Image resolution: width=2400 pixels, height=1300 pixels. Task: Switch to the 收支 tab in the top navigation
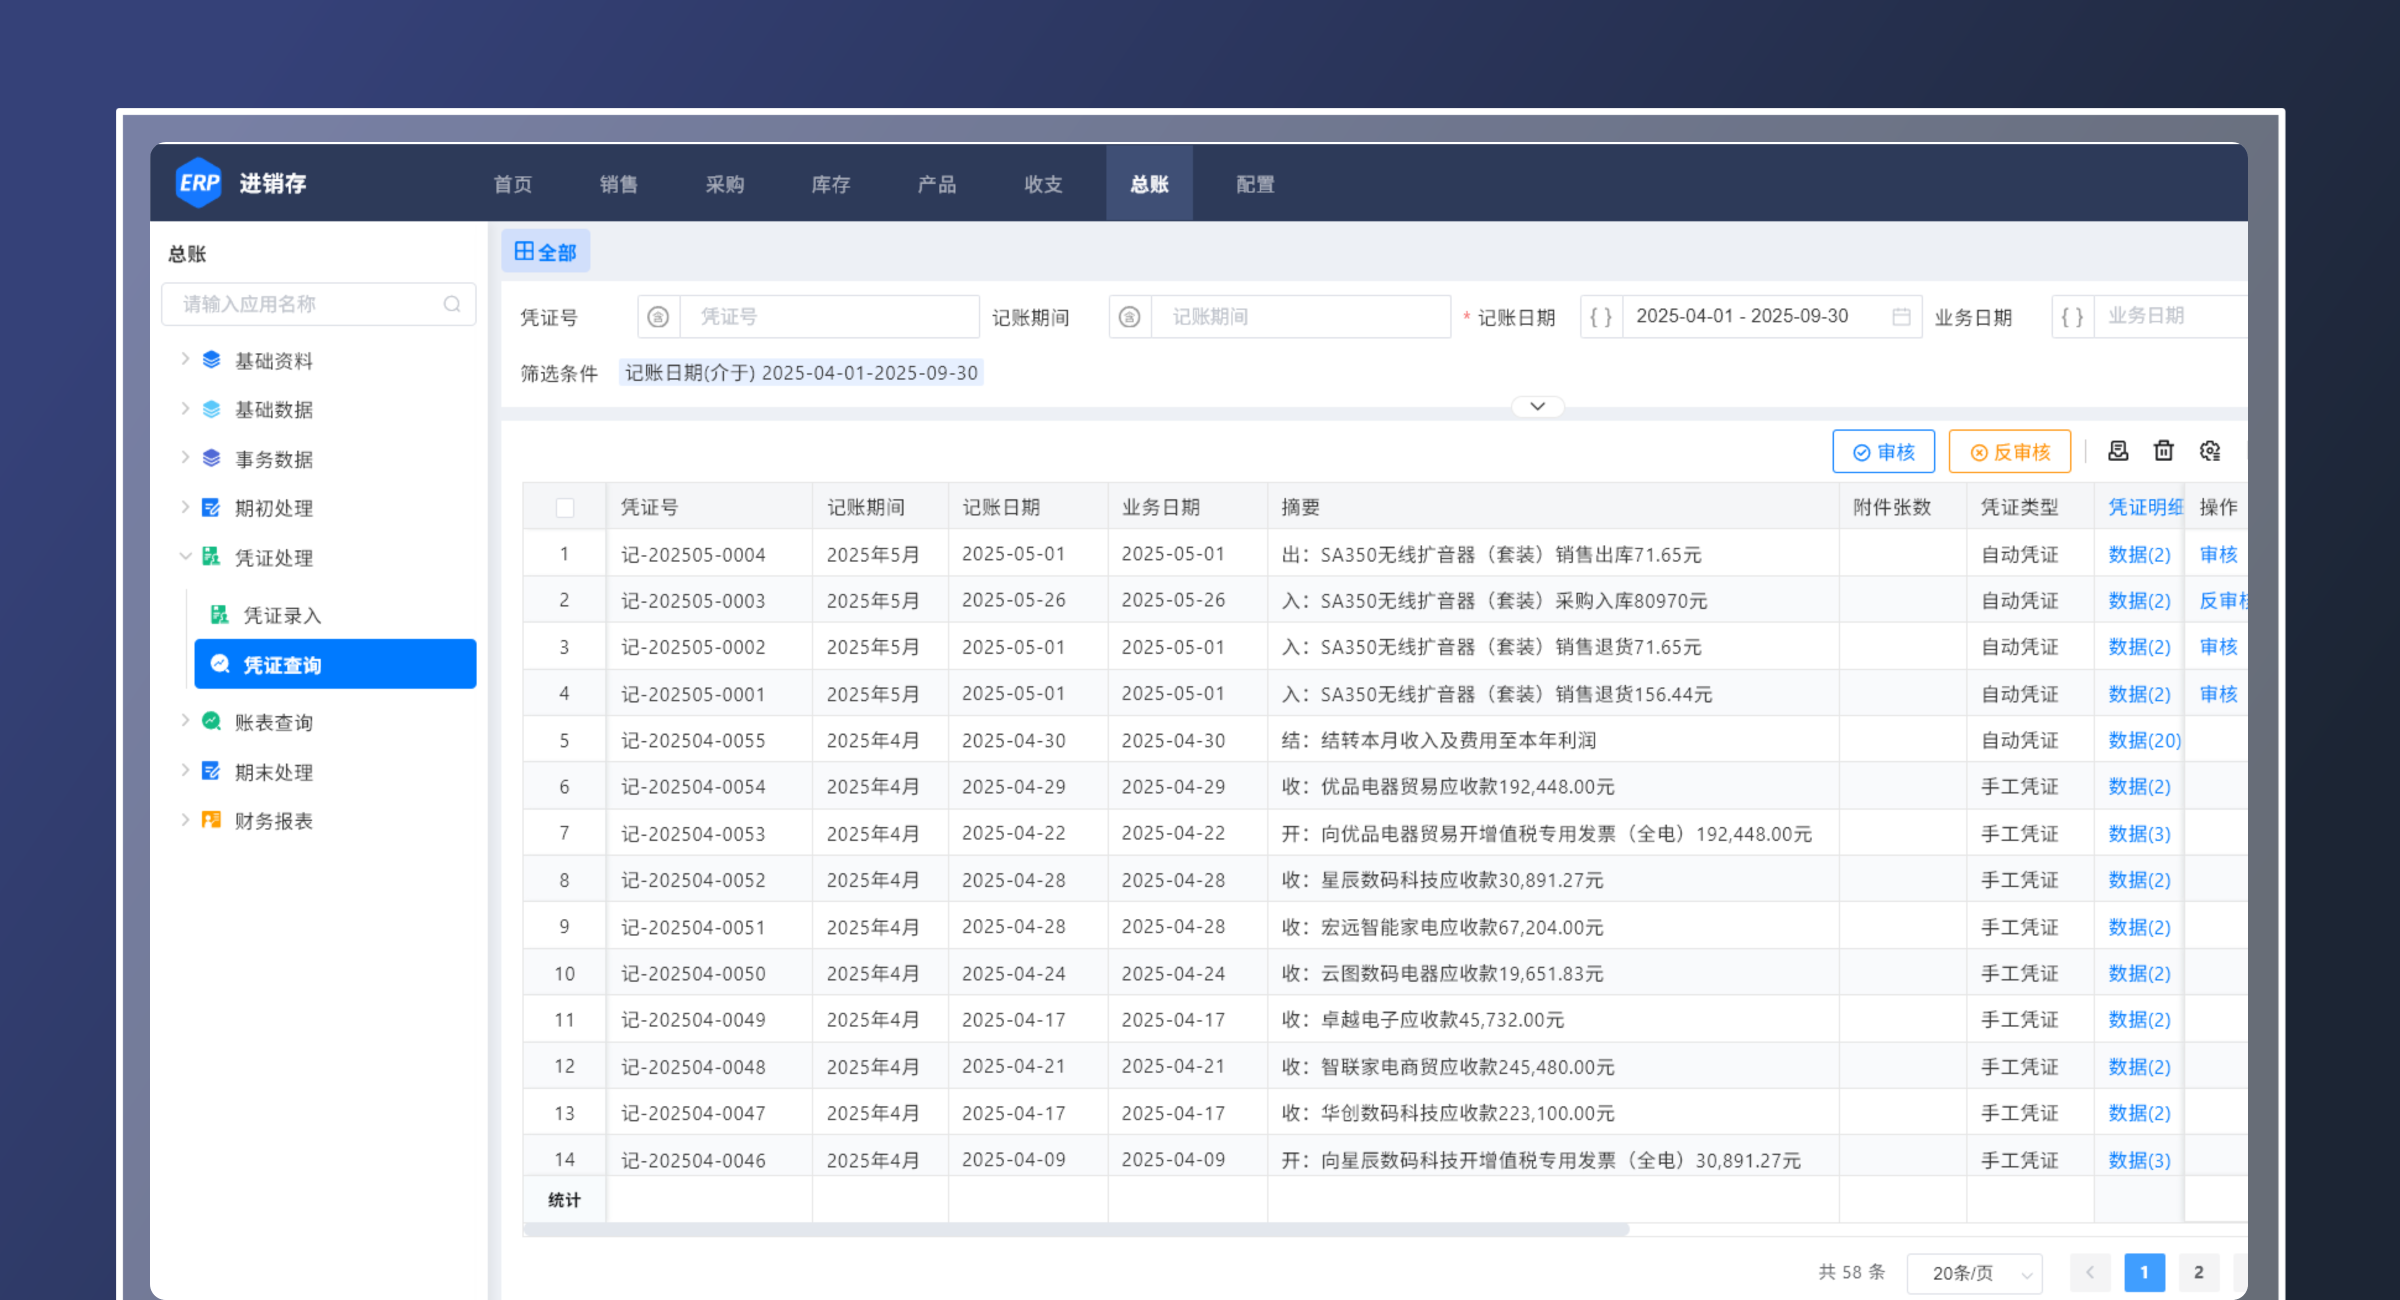pyautogui.click(x=1043, y=183)
